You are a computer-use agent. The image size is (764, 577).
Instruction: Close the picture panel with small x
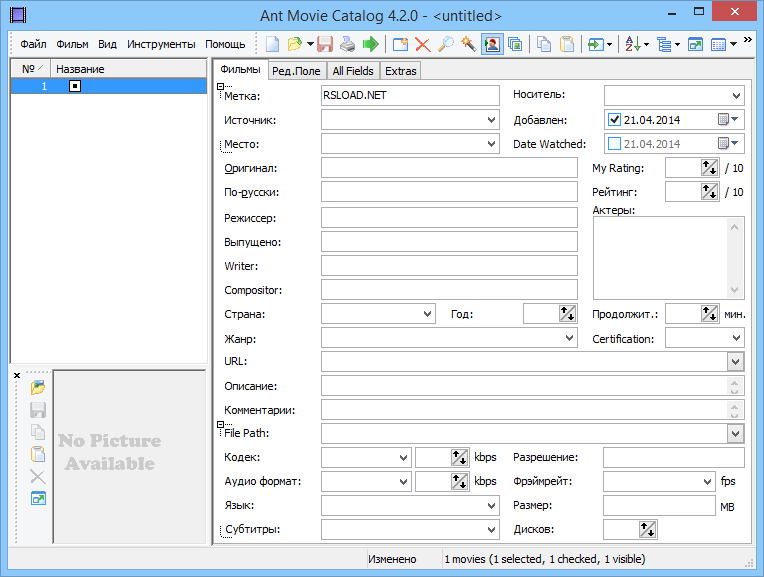(x=17, y=375)
